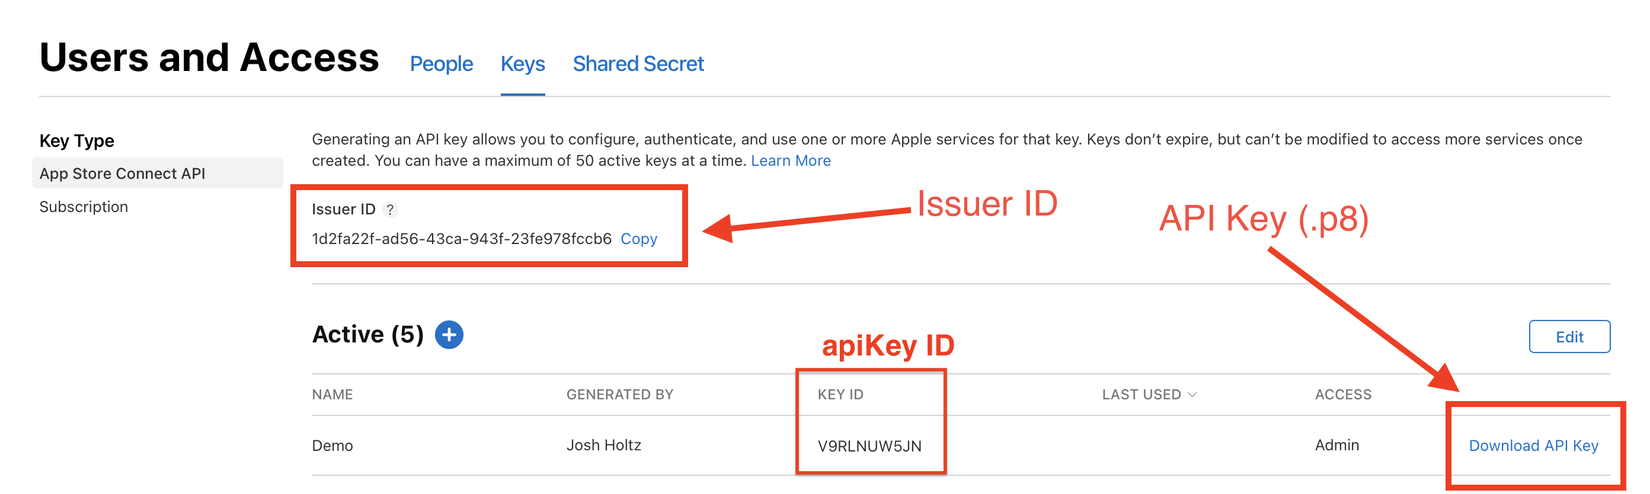The width and height of the screenshot is (1650, 494).
Task: Download API Key for Demo
Action: point(1533,446)
